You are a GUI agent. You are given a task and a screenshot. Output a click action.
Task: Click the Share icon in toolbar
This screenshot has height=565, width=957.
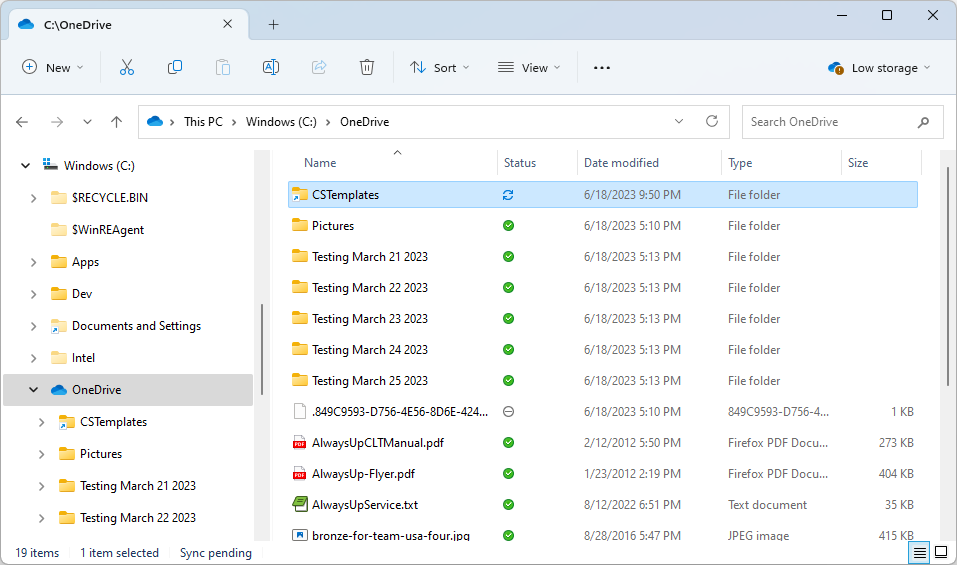coord(319,67)
